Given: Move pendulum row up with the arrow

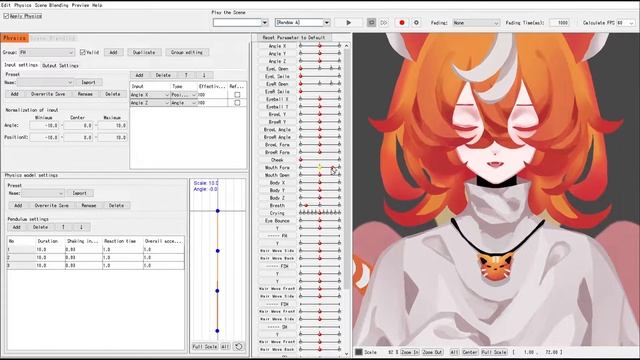Looking at the screenshot, I should coord(63,227).
